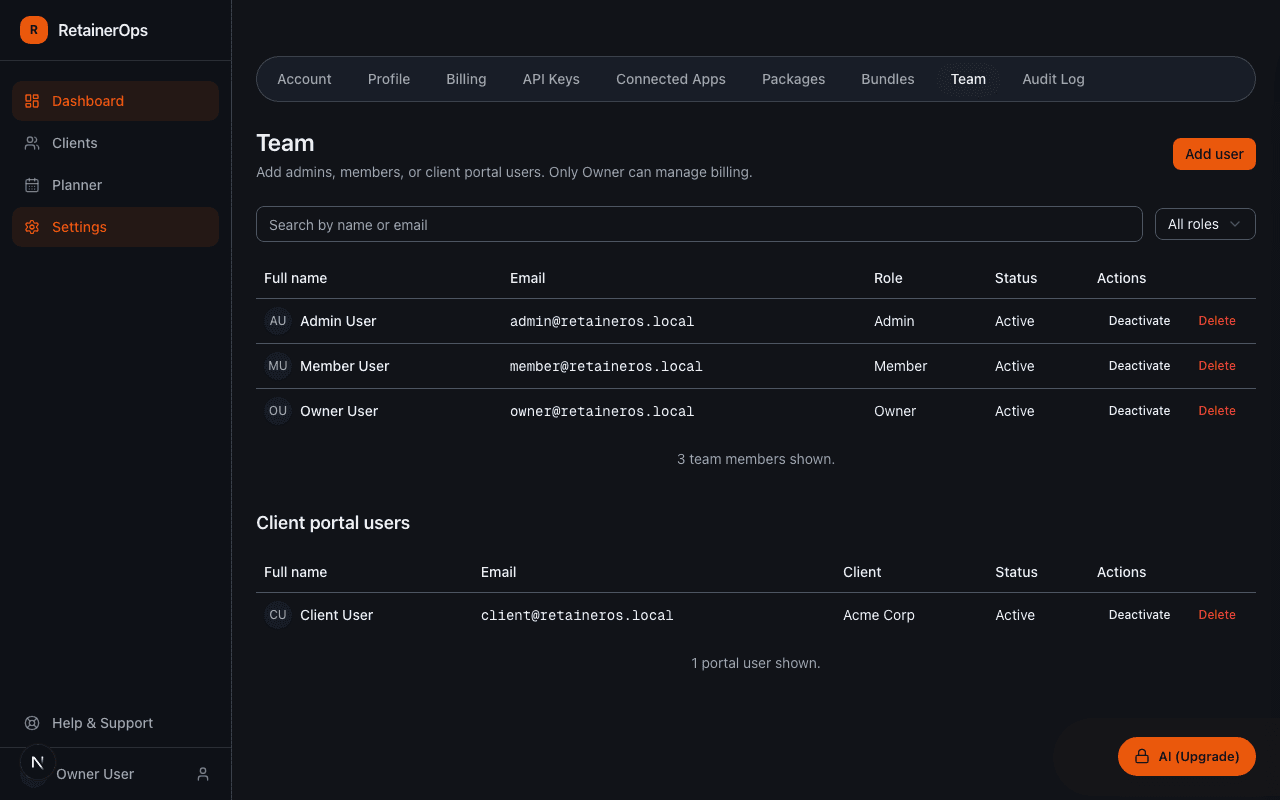
Task: Open the Bundles tab
Action: coord(888,79)
